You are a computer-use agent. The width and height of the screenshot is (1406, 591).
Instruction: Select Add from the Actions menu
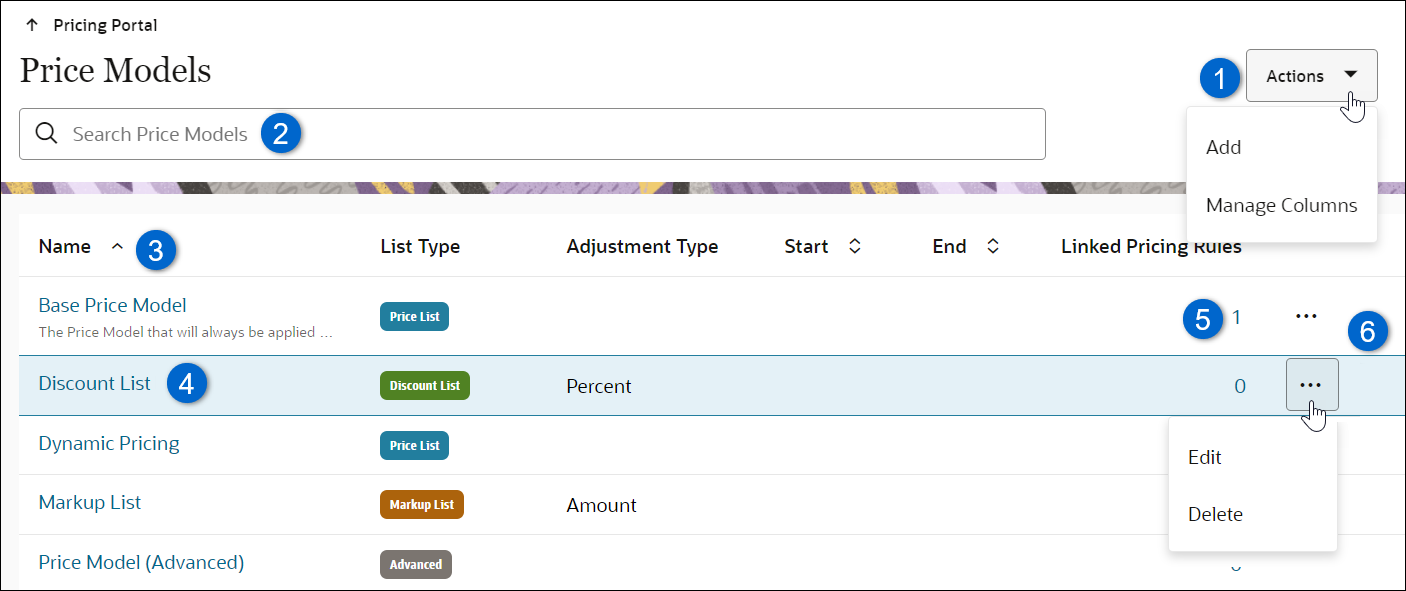point(1223,146)
